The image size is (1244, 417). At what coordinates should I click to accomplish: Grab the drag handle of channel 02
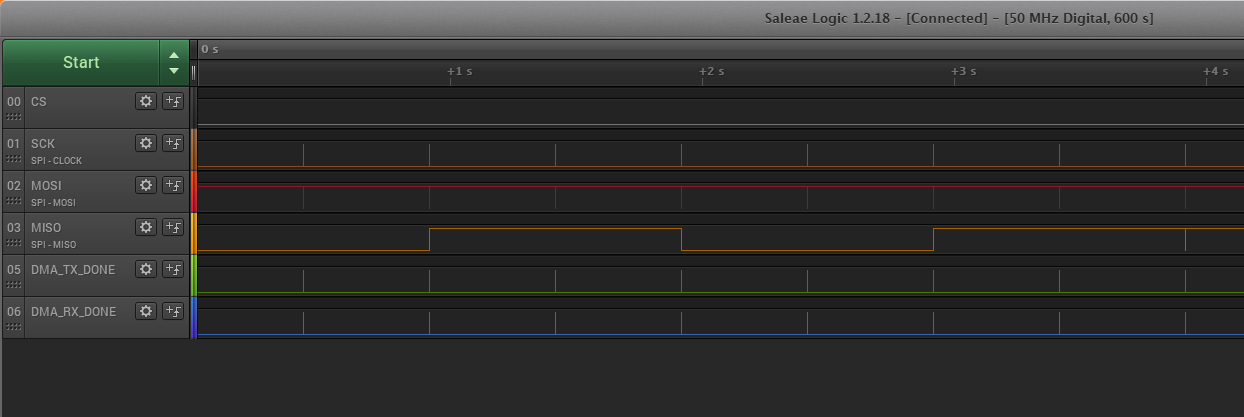(x=14, y=201)
